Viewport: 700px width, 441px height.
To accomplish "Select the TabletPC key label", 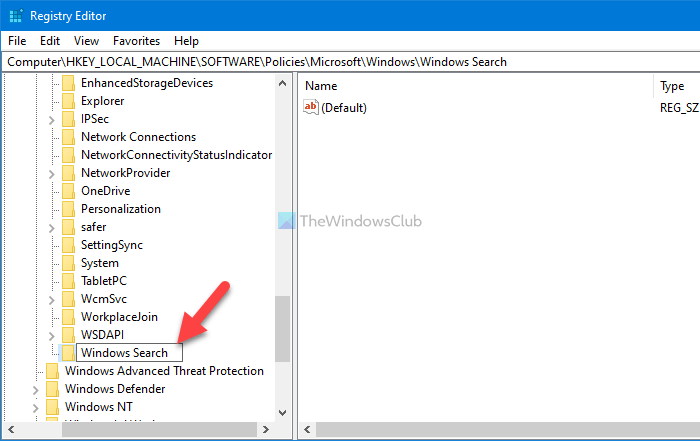I will tap(104, 281).
